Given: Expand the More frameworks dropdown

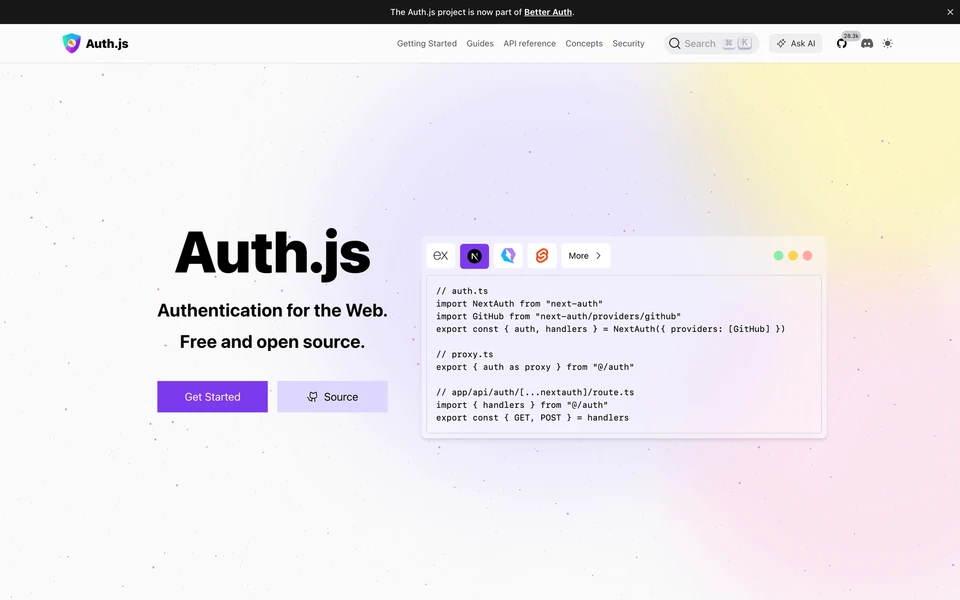Looking at the screenshot, I should click(x=585, y=256).
